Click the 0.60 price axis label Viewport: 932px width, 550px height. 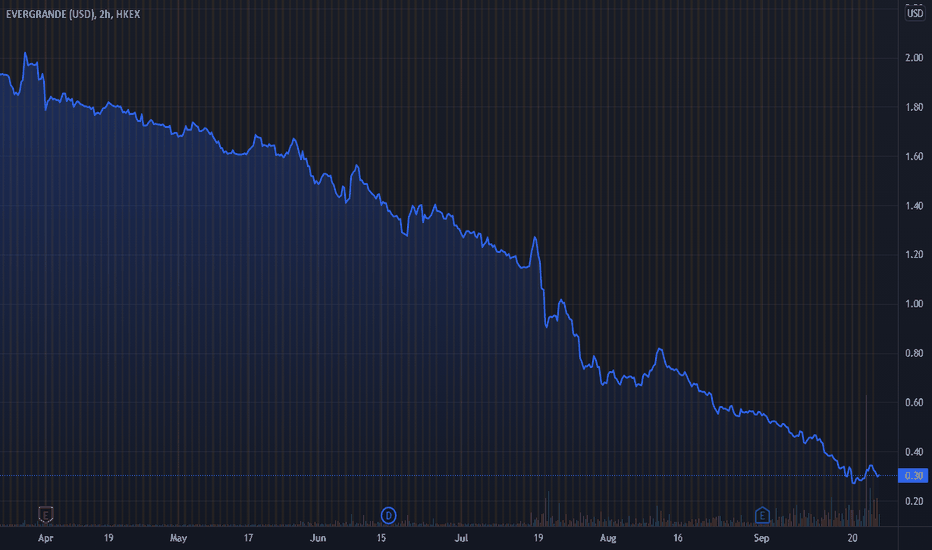[x=914, y=403]
